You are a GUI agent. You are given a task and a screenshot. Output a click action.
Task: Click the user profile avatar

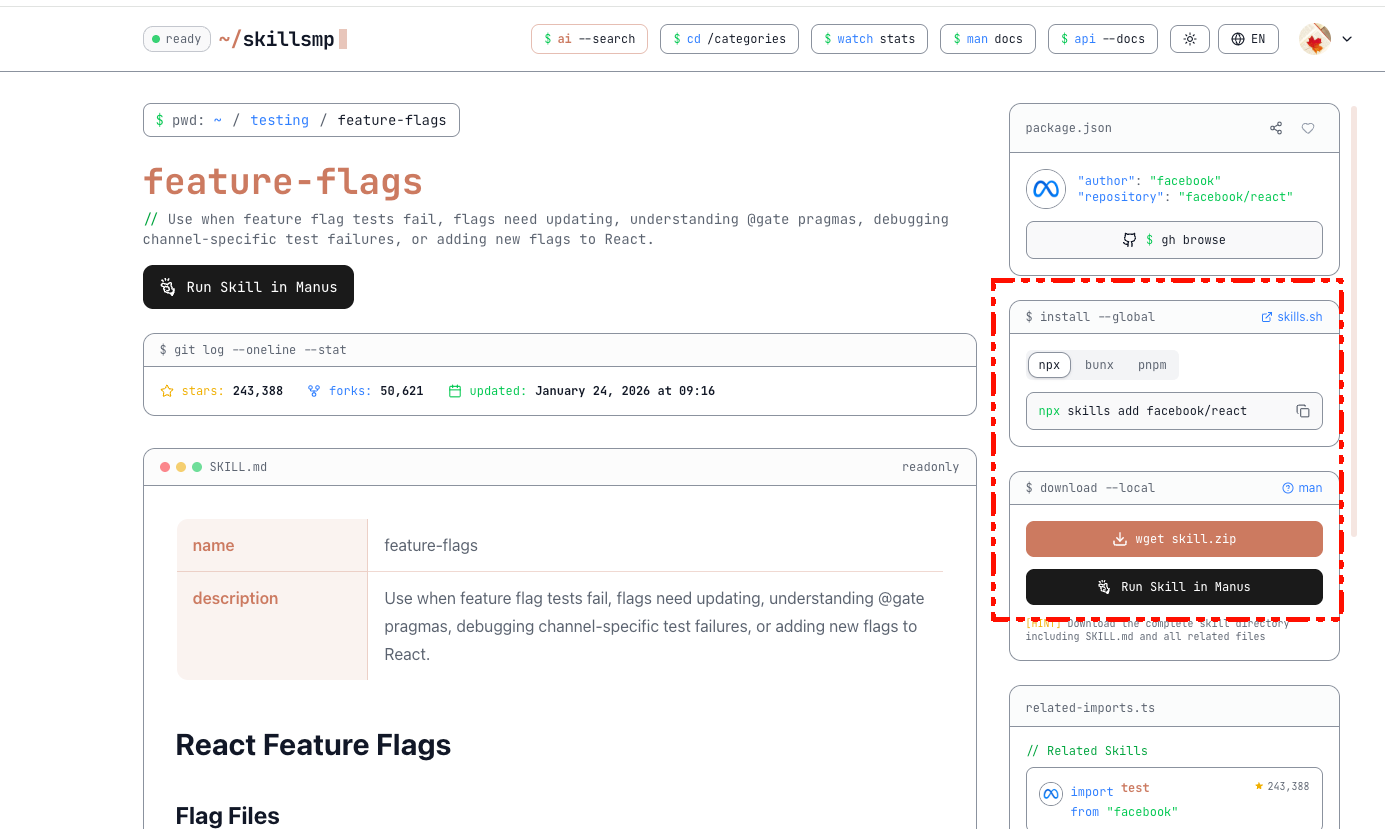click(1314, 39)
